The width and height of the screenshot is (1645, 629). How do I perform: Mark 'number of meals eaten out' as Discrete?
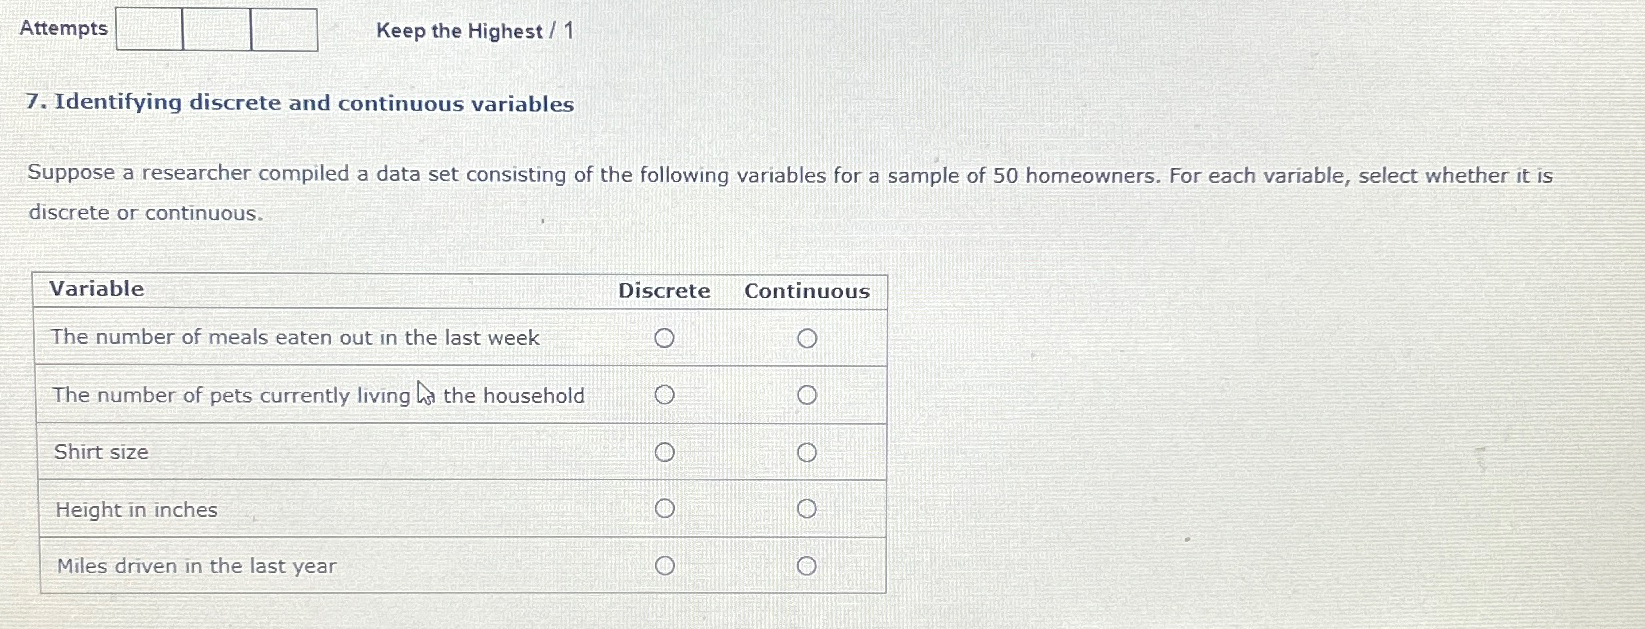(664, 338)
